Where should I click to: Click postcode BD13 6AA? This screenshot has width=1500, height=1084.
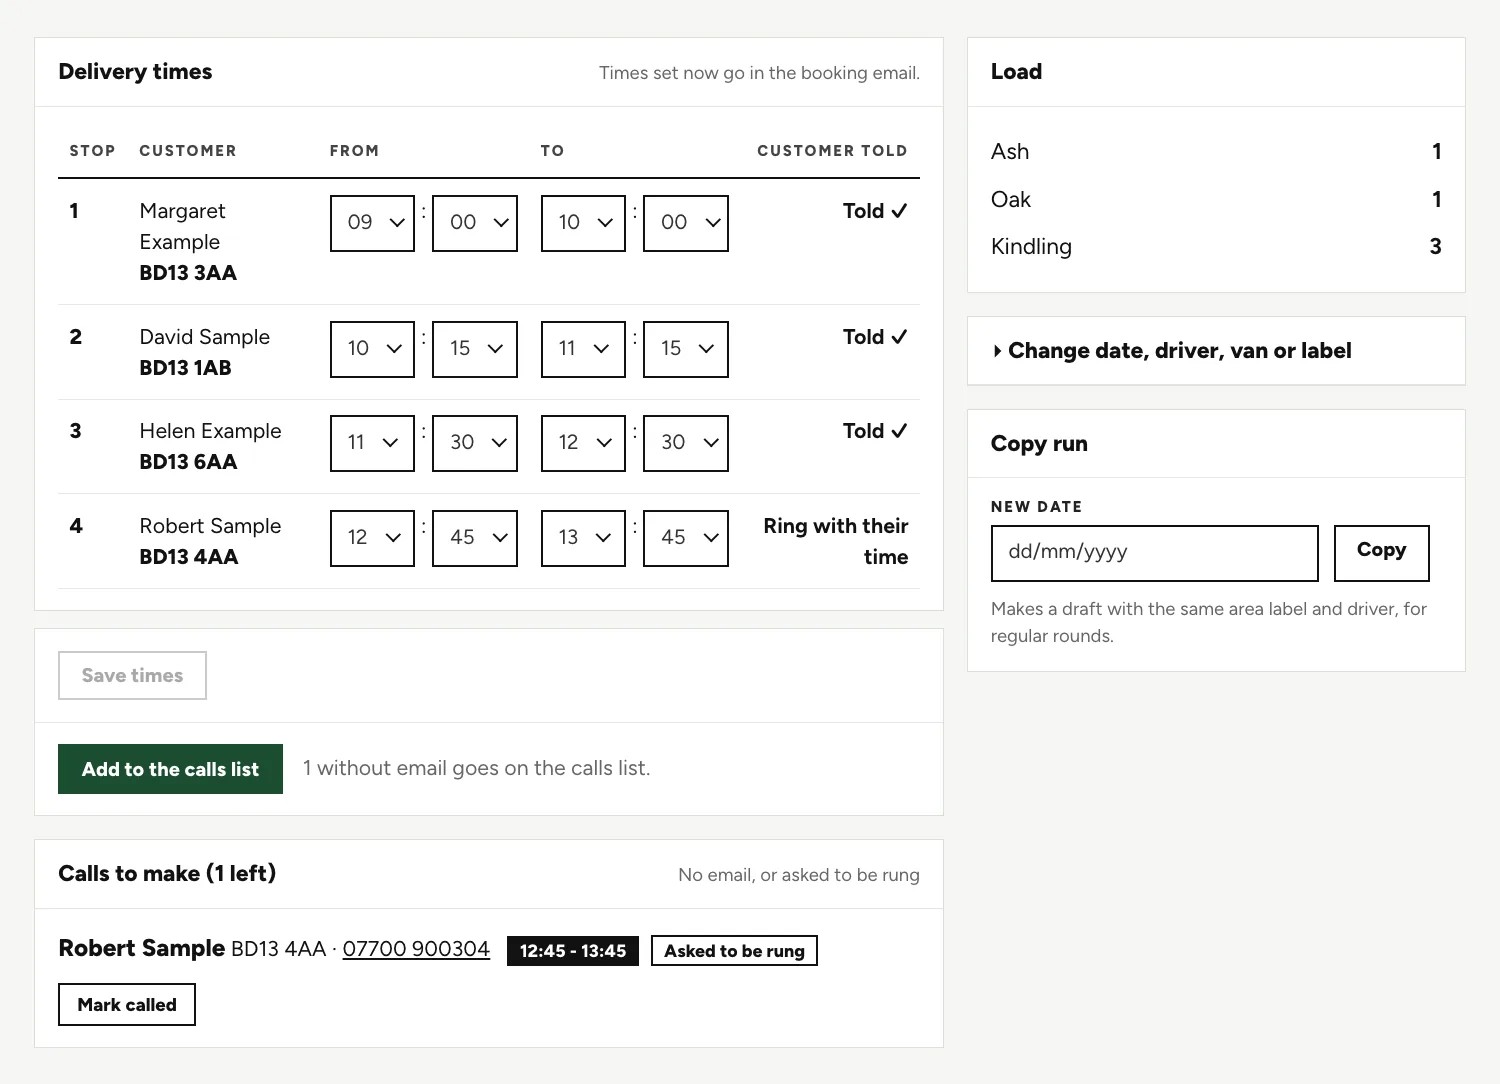pos(188,462)
